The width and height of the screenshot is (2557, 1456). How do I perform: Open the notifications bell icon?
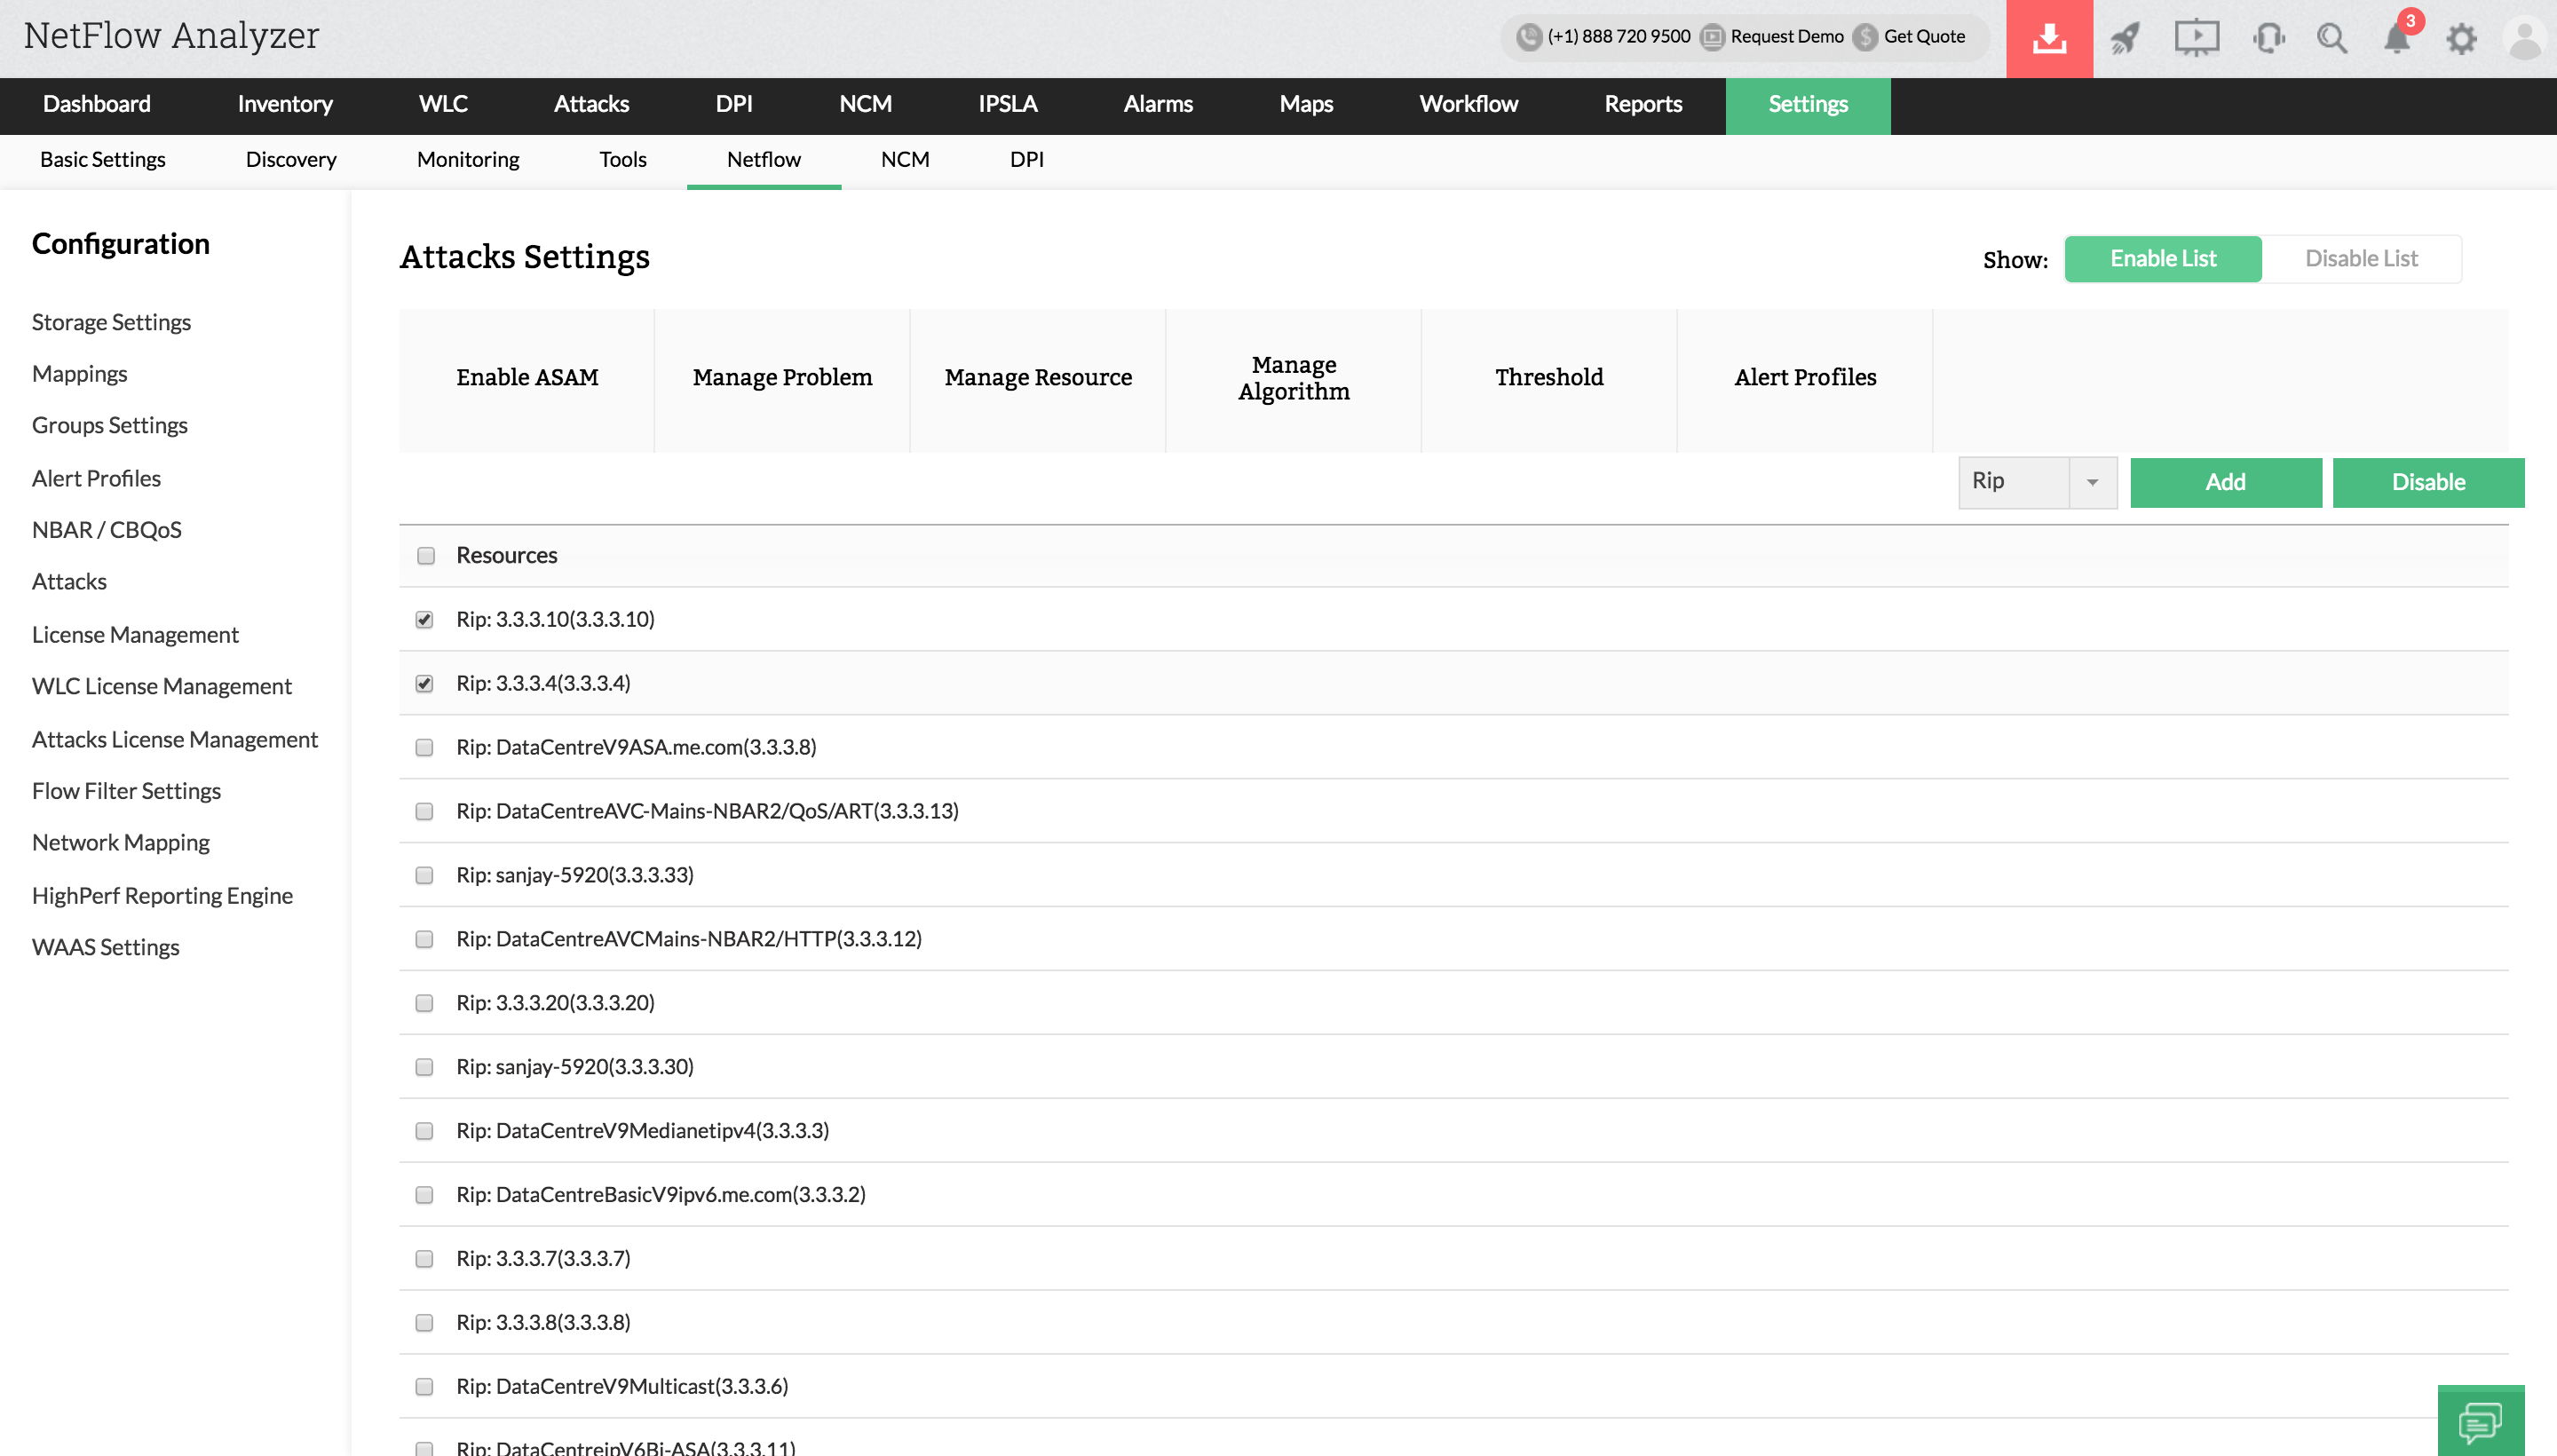2397,38
